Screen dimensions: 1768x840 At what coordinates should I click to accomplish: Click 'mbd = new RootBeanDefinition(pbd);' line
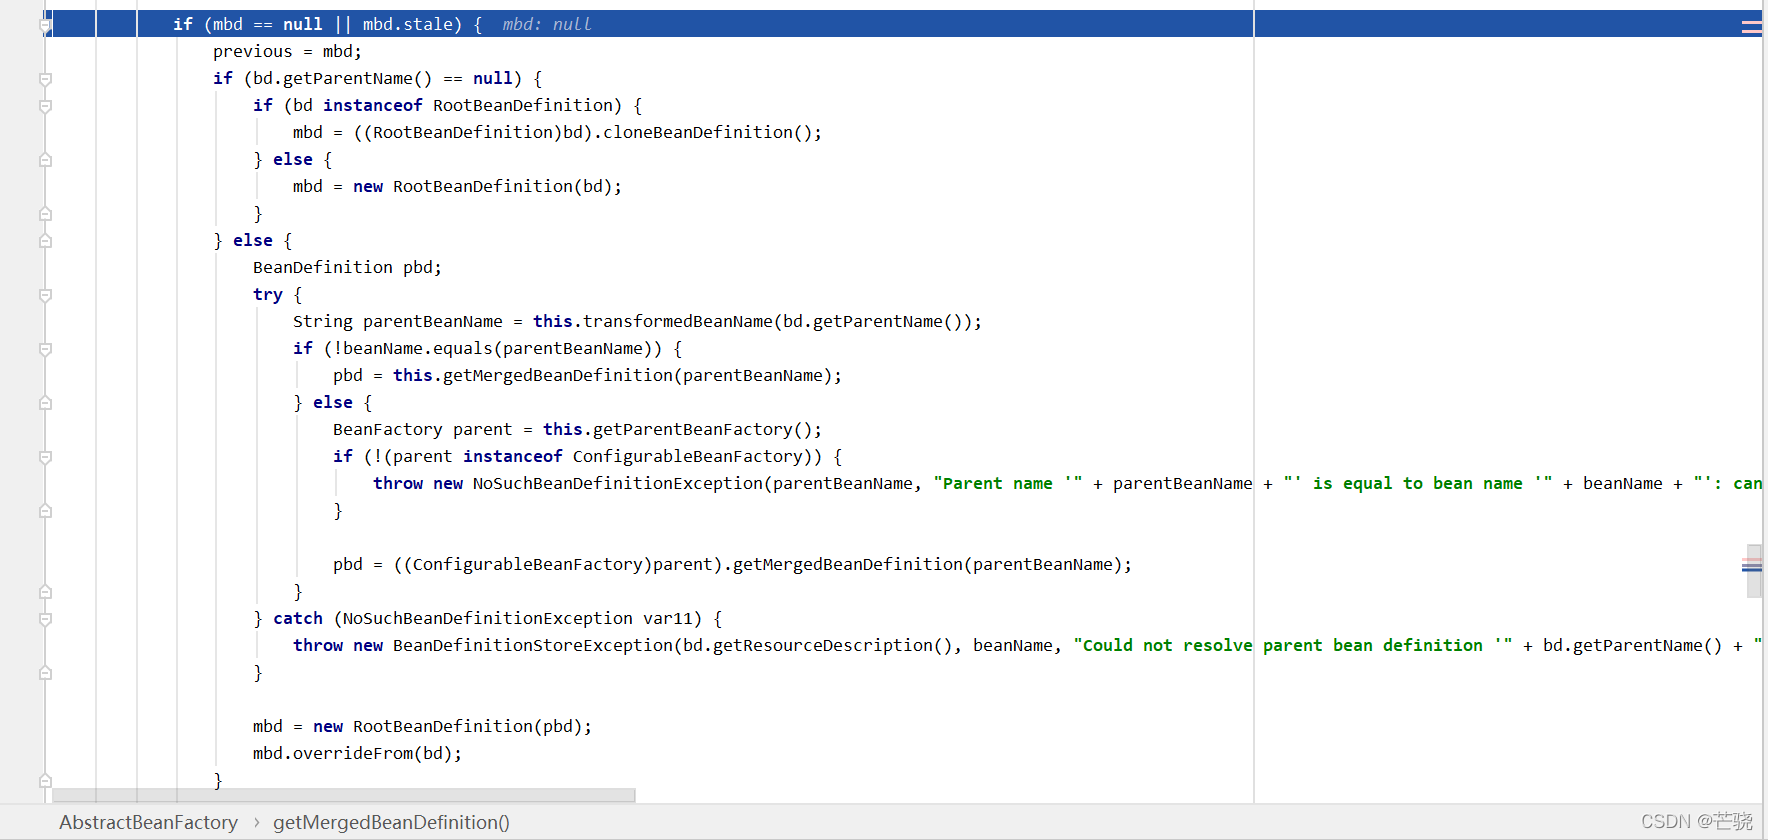(x=422, y=726)
